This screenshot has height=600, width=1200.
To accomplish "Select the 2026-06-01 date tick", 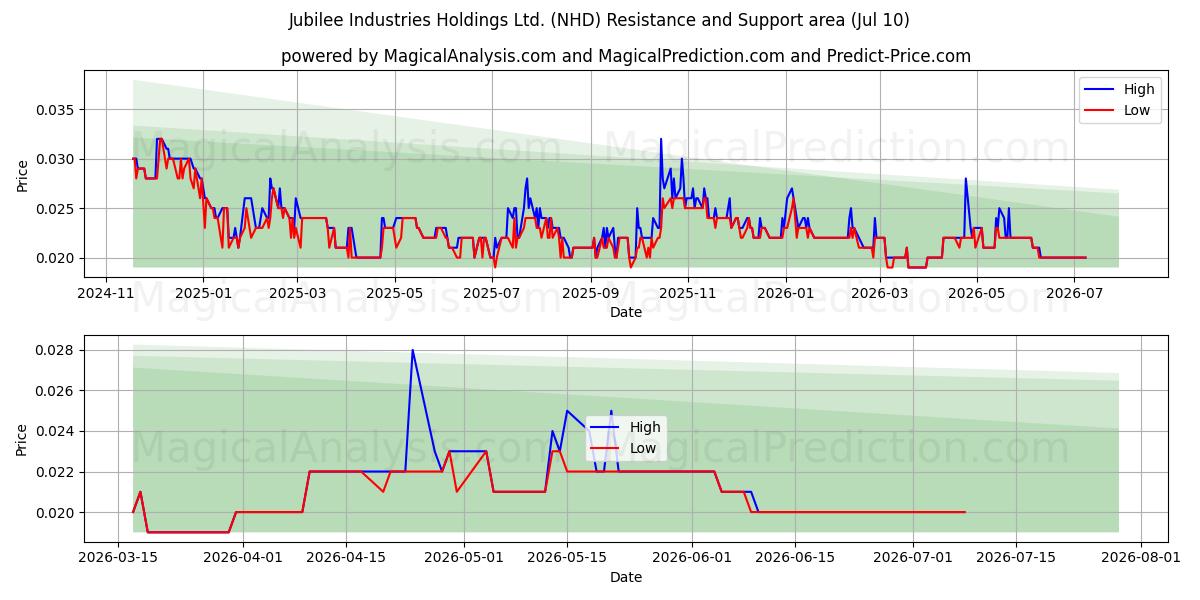I will click(x=692, y=557).
